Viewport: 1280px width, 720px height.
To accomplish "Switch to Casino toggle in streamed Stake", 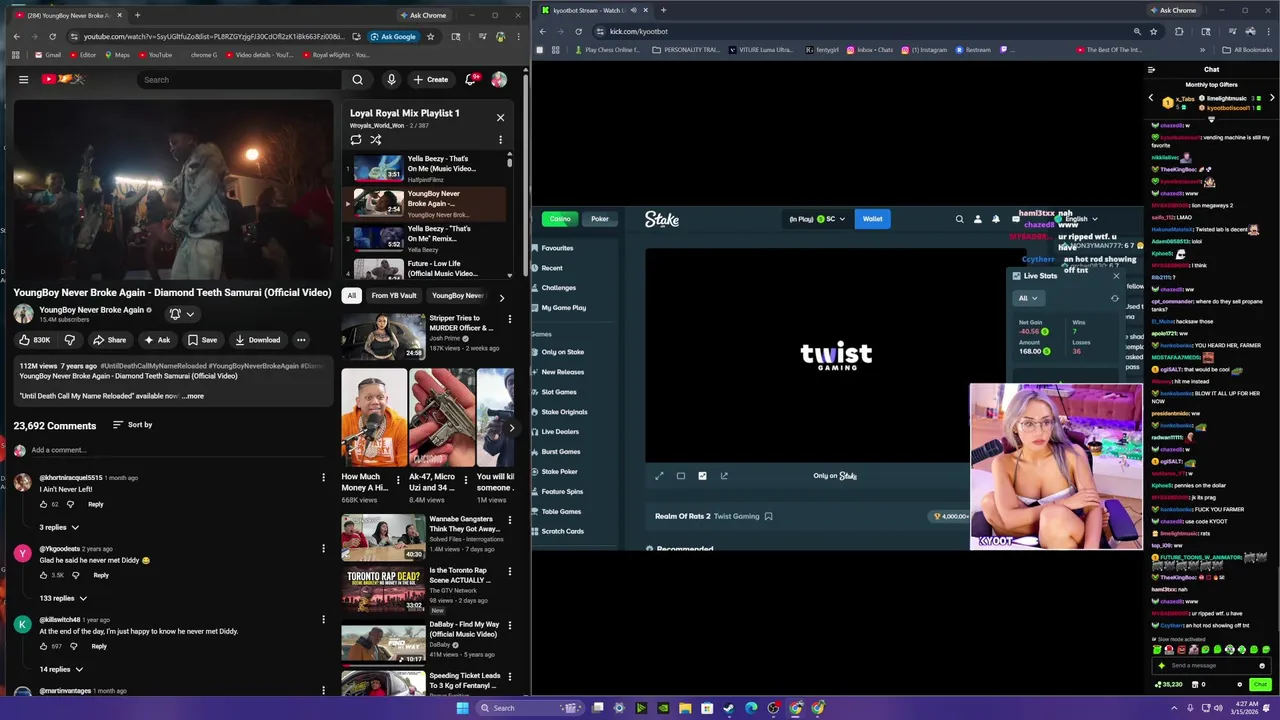I will click(x=560, y=219).
